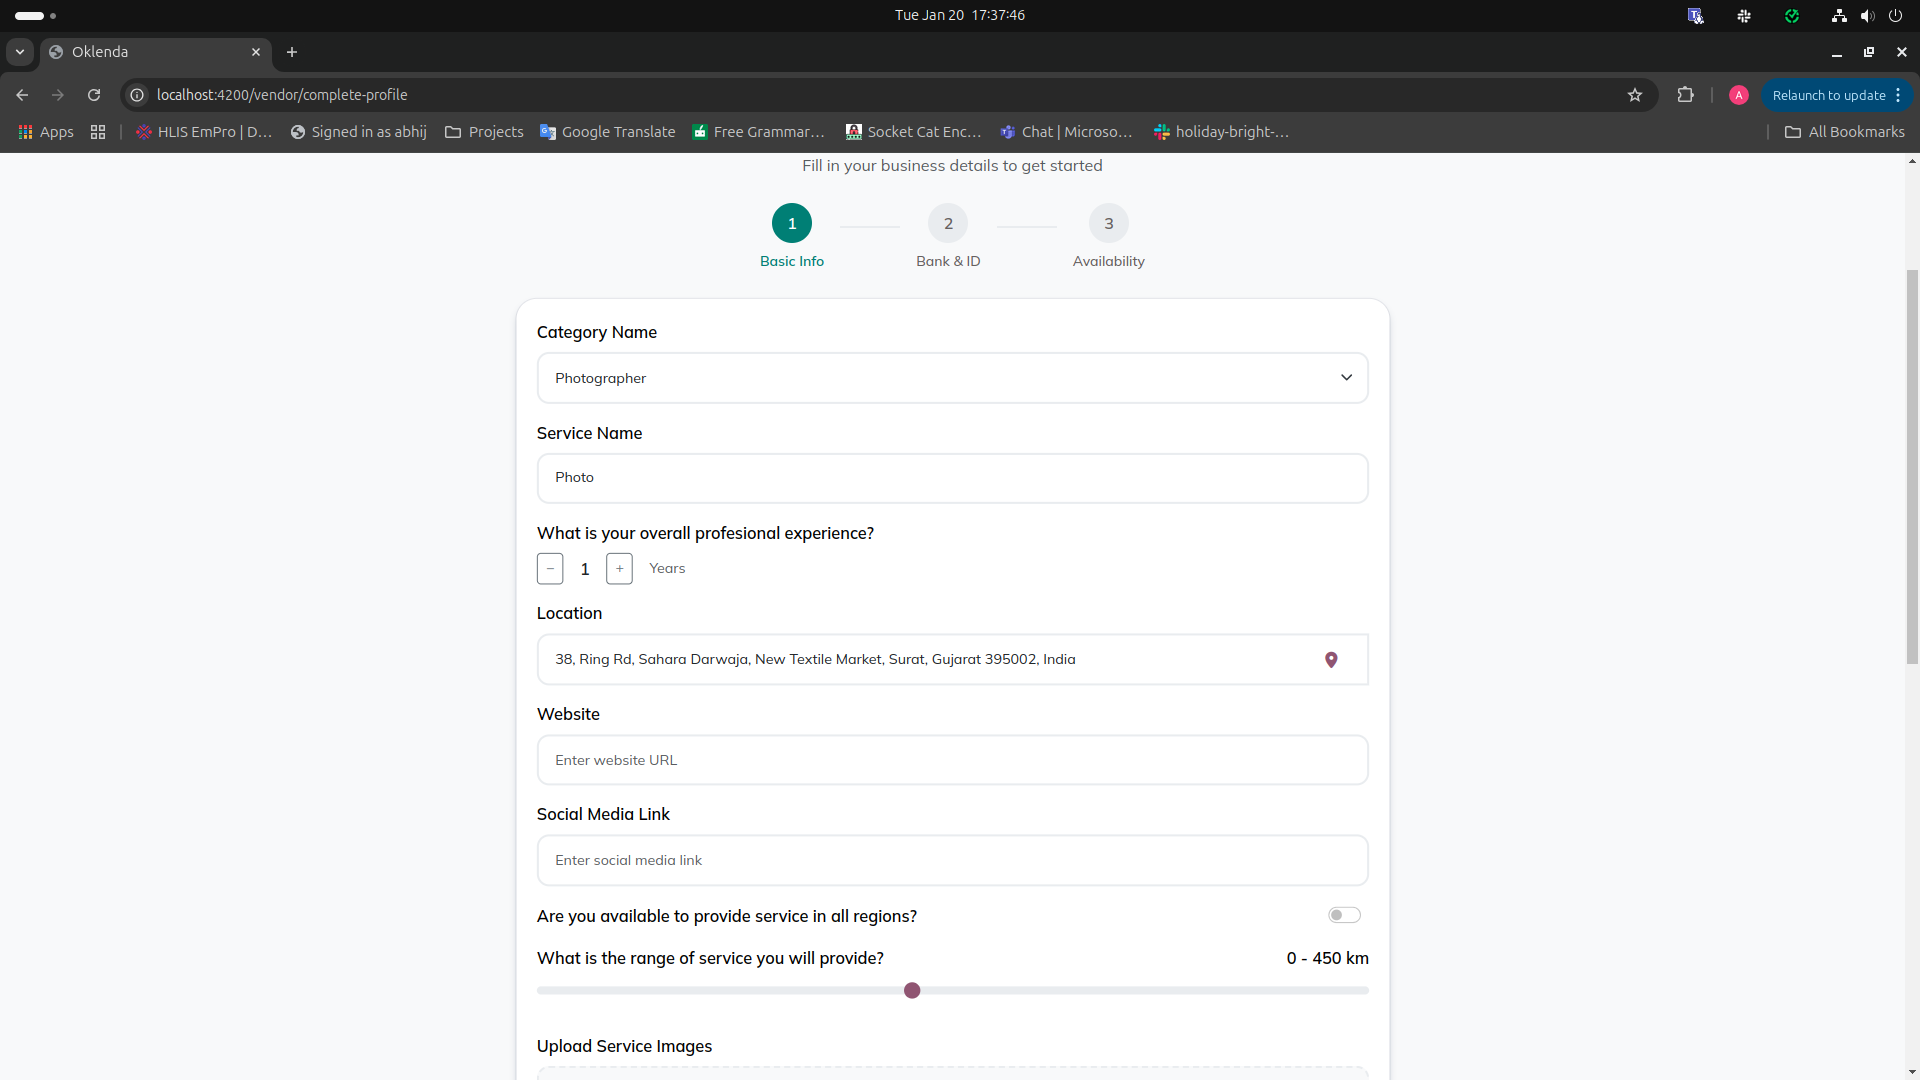Open the browser extensions puzzle icon
This screenshot has height=1080, width=1920.
click(1686, 95)
